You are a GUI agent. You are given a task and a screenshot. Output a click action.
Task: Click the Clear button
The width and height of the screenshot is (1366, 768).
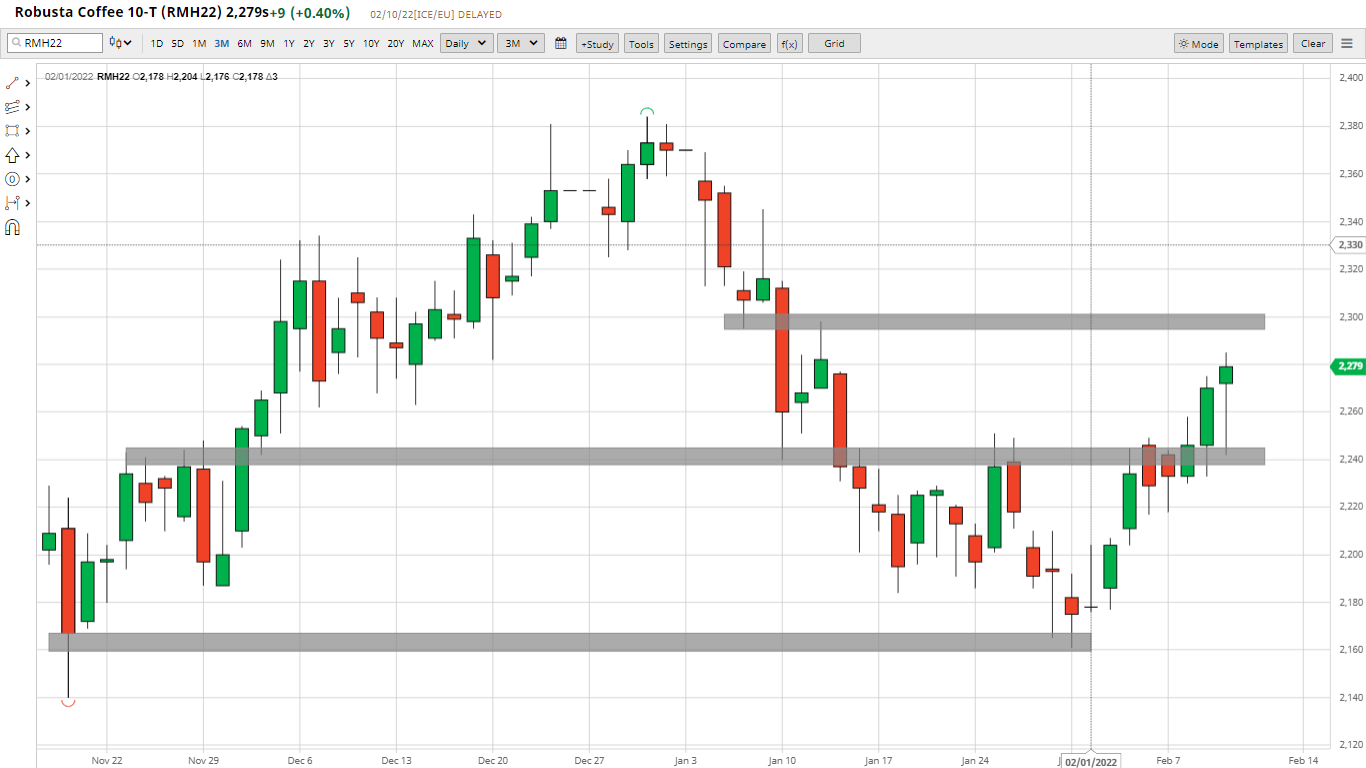click(x=1313, y=44)
